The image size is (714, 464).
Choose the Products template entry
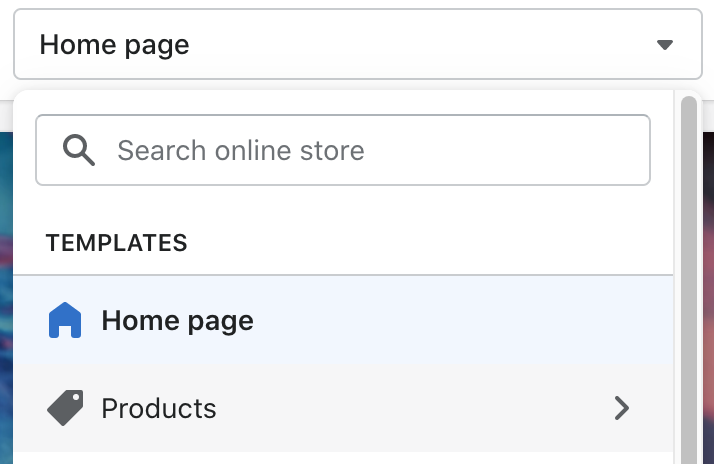343,408
